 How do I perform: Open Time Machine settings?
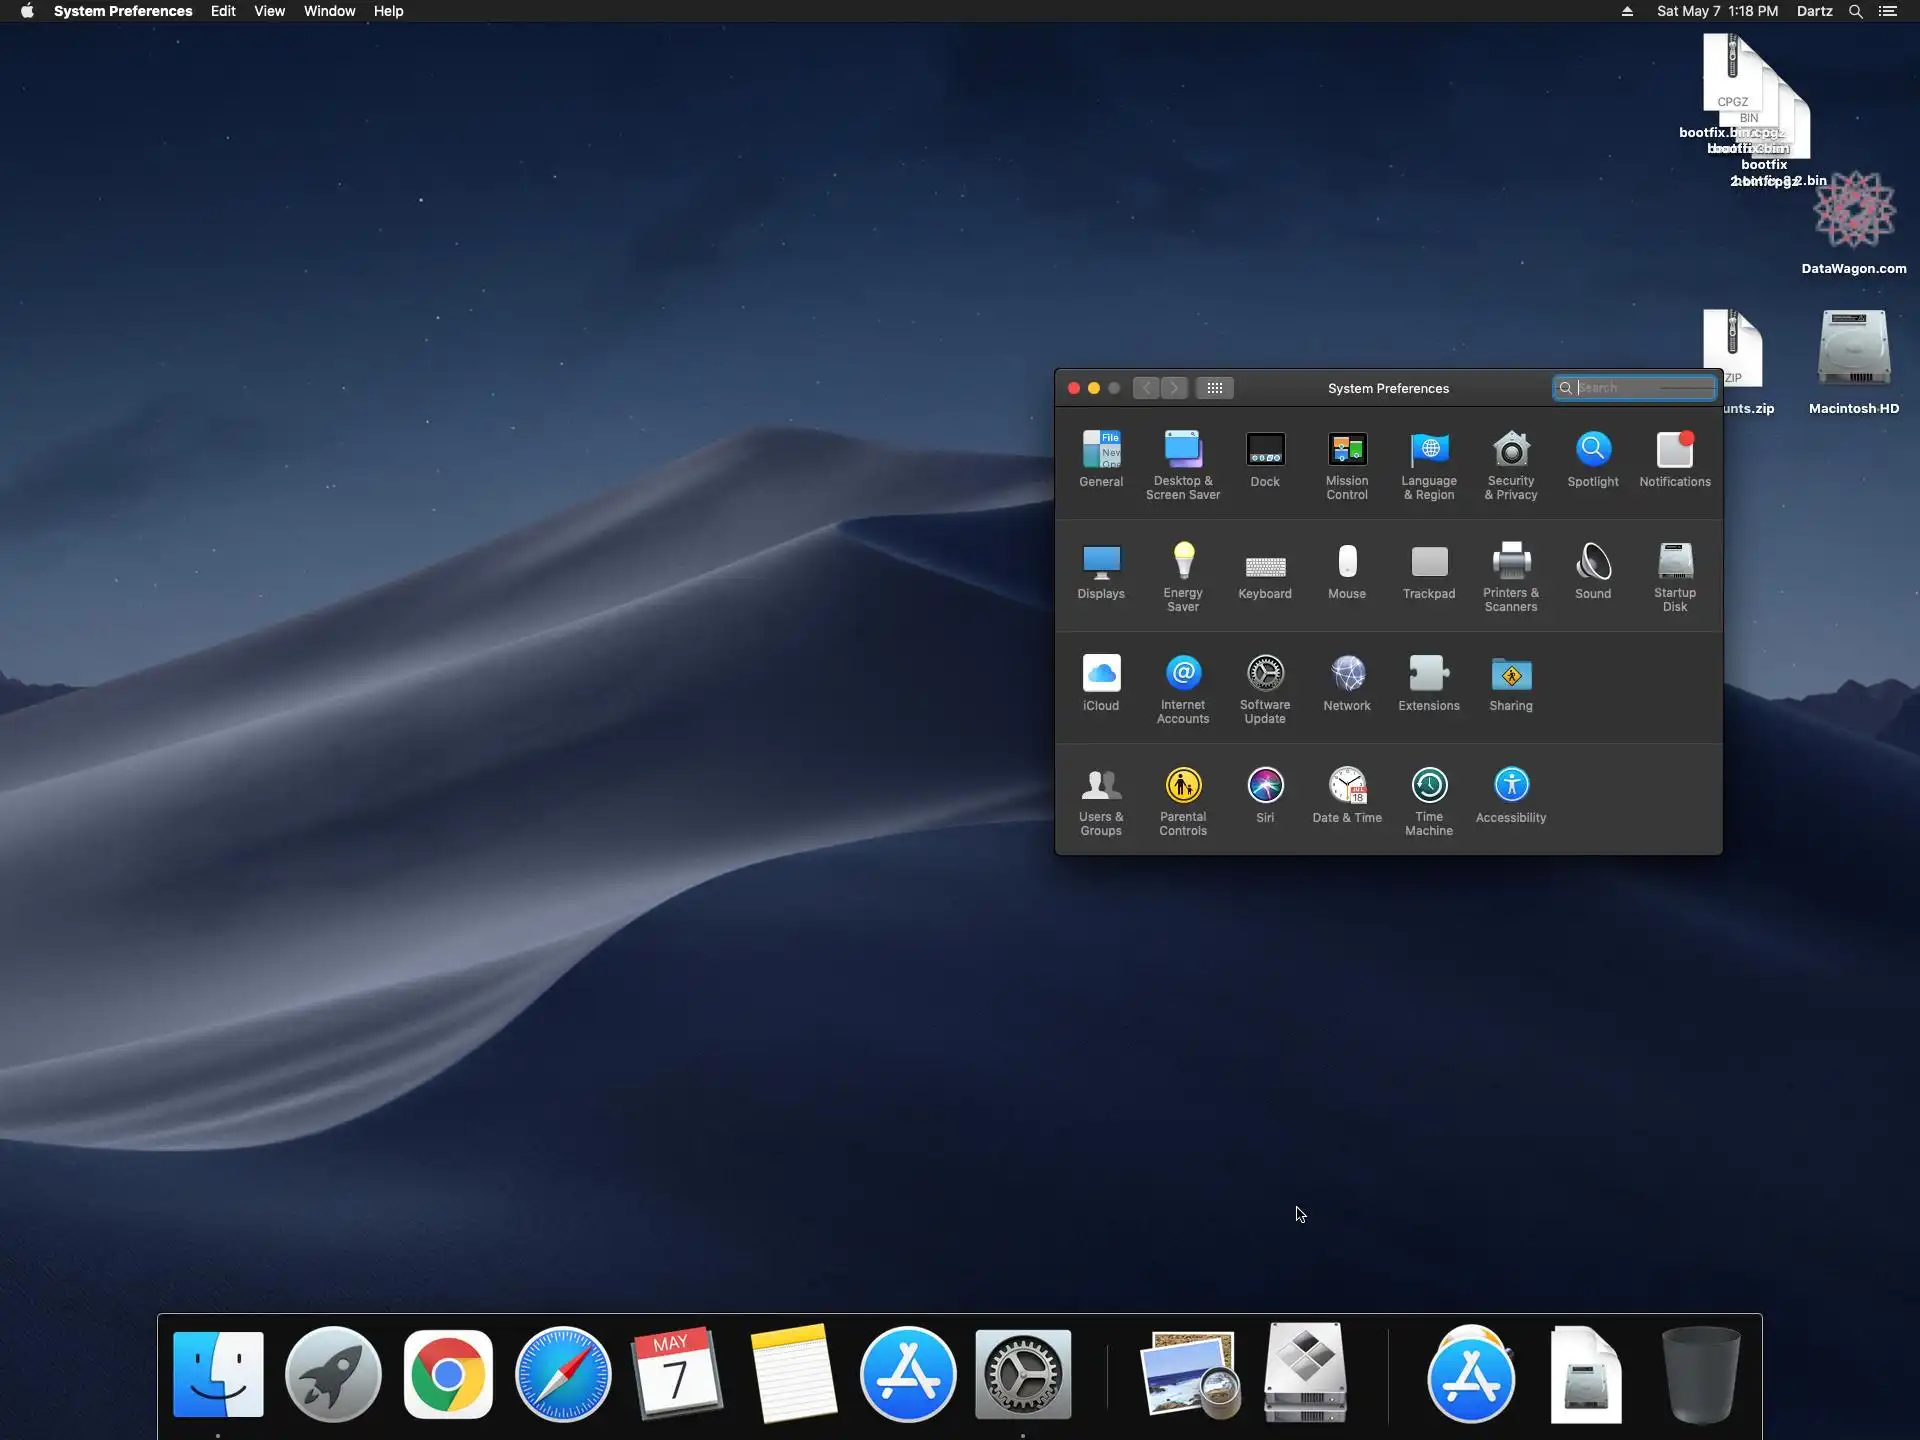(1428, 787)
